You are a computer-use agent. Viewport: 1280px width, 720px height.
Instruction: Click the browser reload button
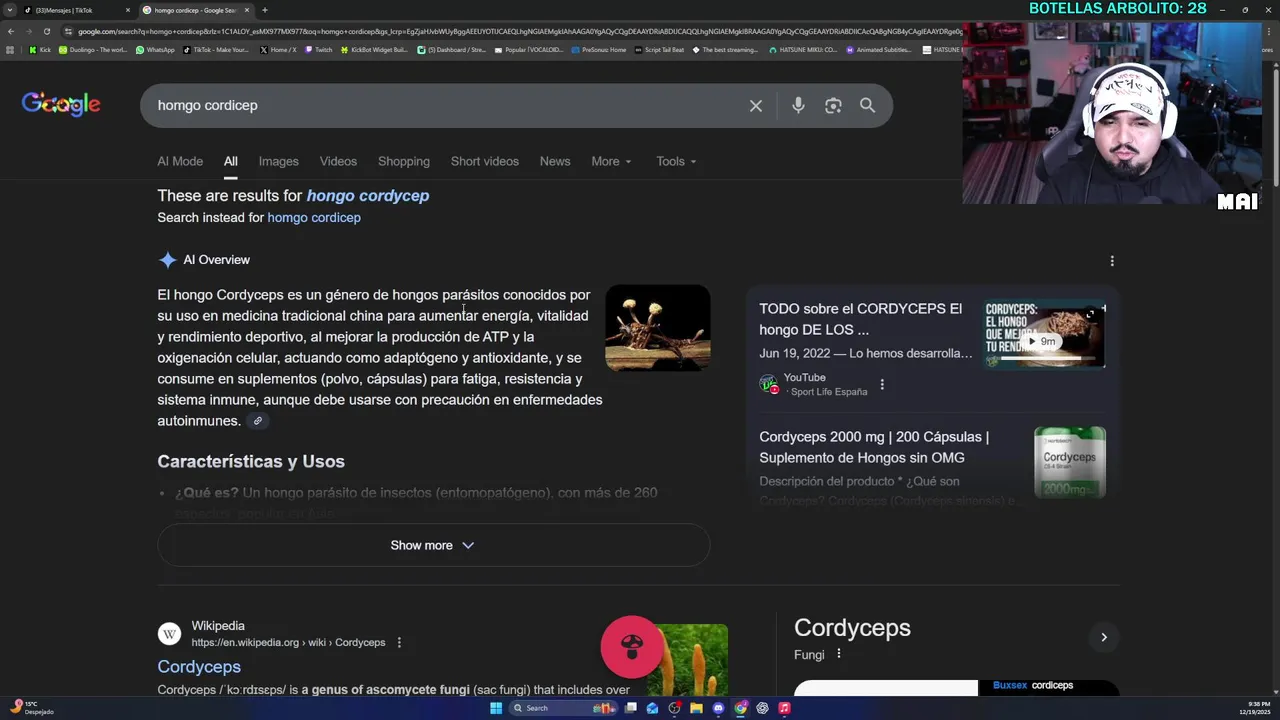(46, 31)
